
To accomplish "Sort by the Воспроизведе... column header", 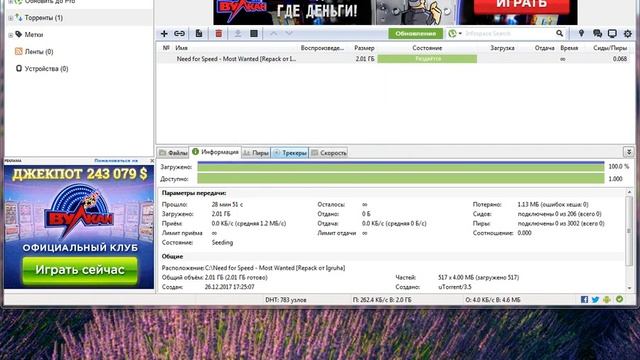I will [x=322, y=48].
